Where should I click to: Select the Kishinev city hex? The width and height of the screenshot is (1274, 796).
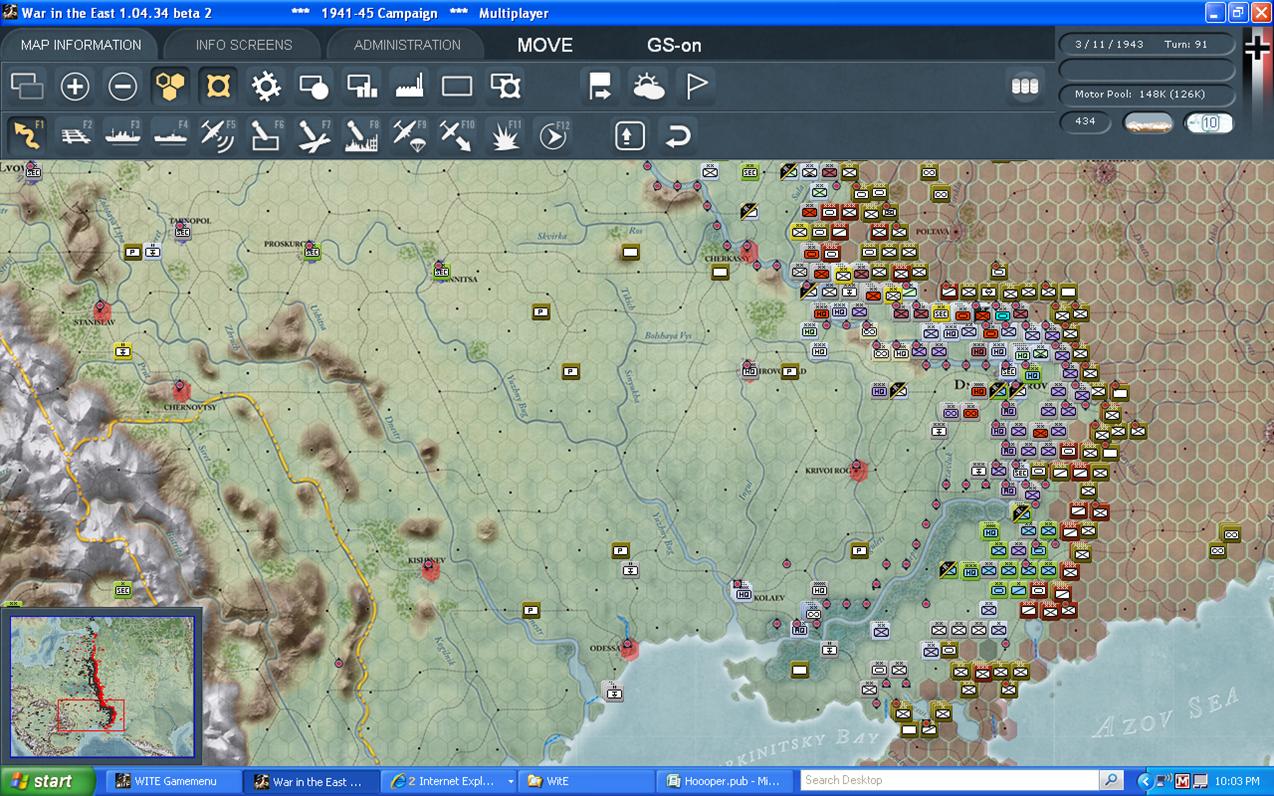[x=430, y=570]
